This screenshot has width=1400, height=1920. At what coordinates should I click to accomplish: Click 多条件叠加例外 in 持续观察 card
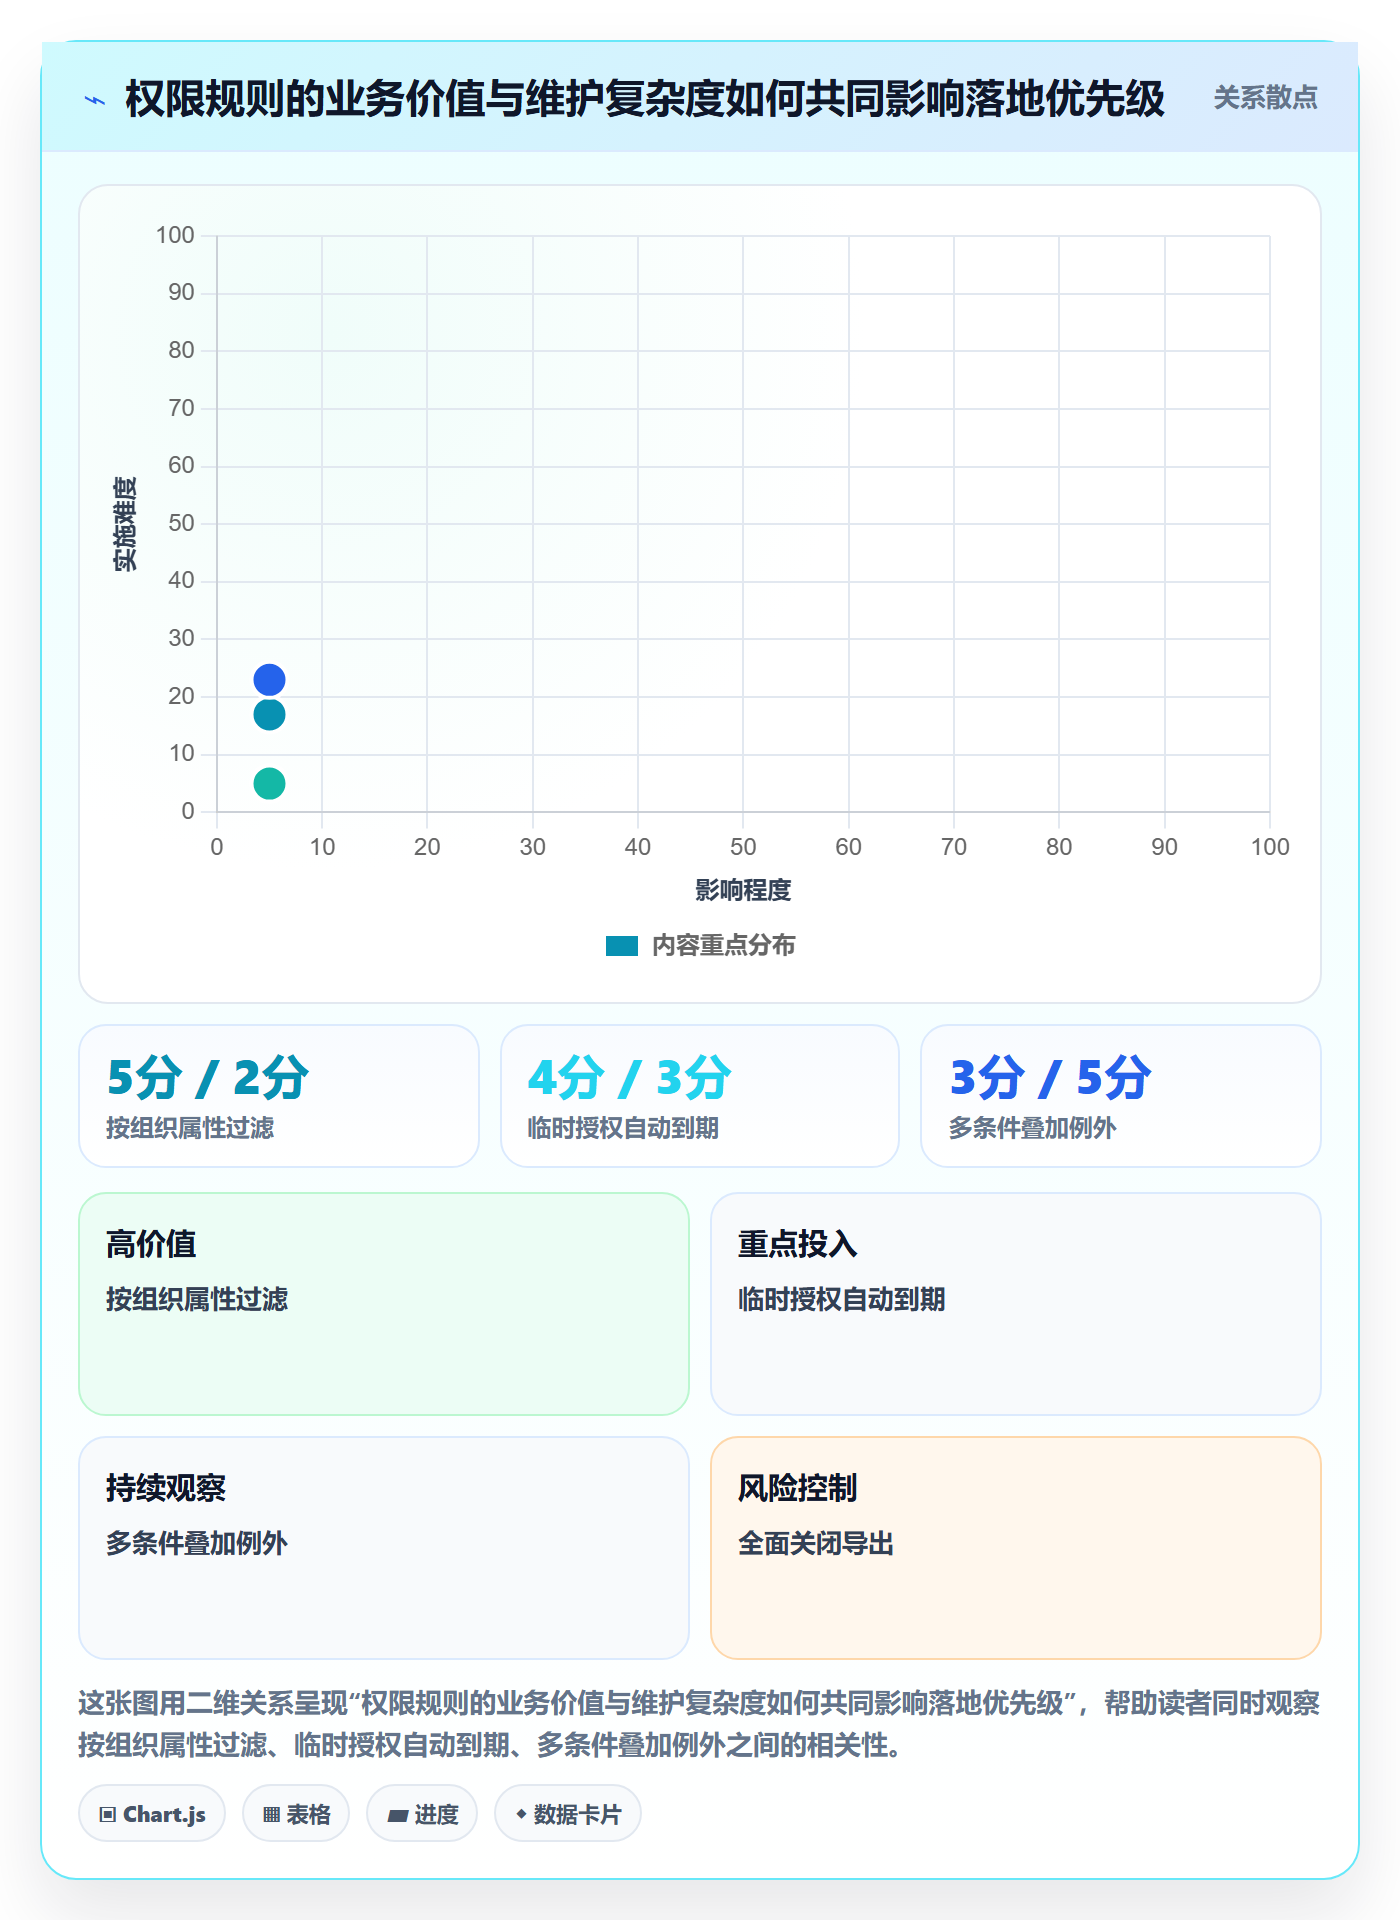click(197, 1543)
